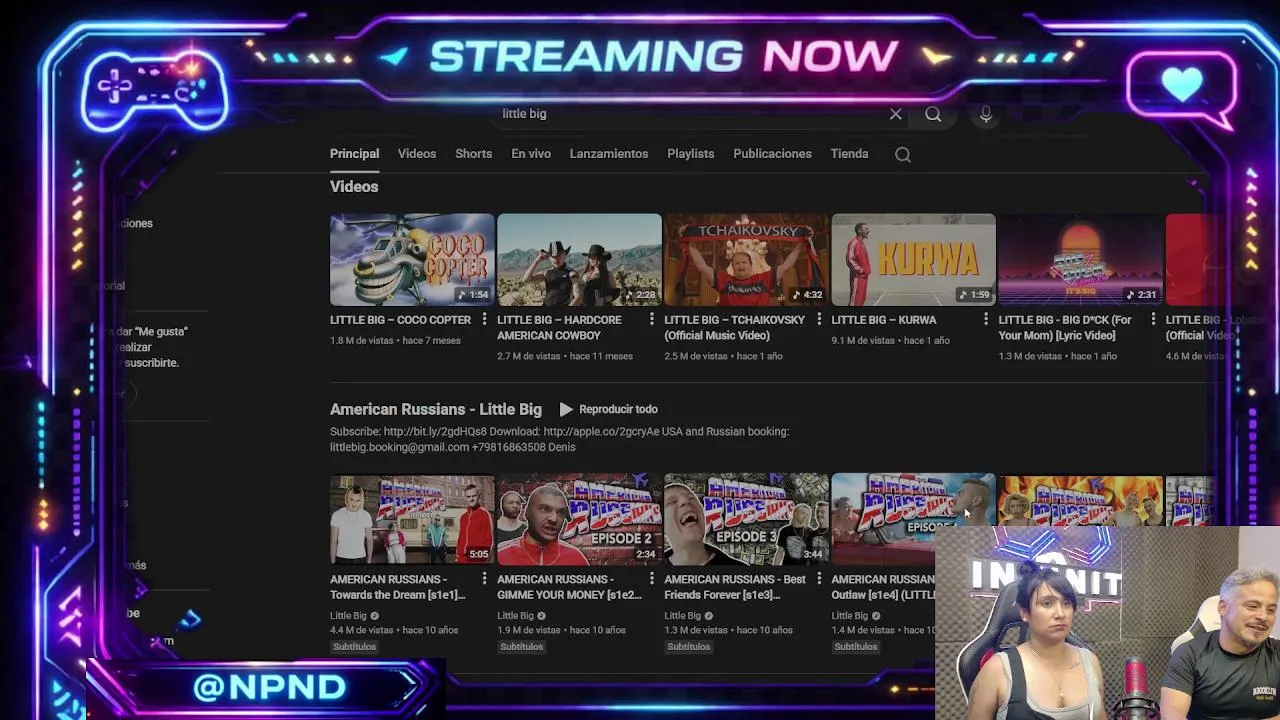Open TCHAIKOVSKY Official Music Video title
This screenshot has width=1280, height=720.
(734, 328)
